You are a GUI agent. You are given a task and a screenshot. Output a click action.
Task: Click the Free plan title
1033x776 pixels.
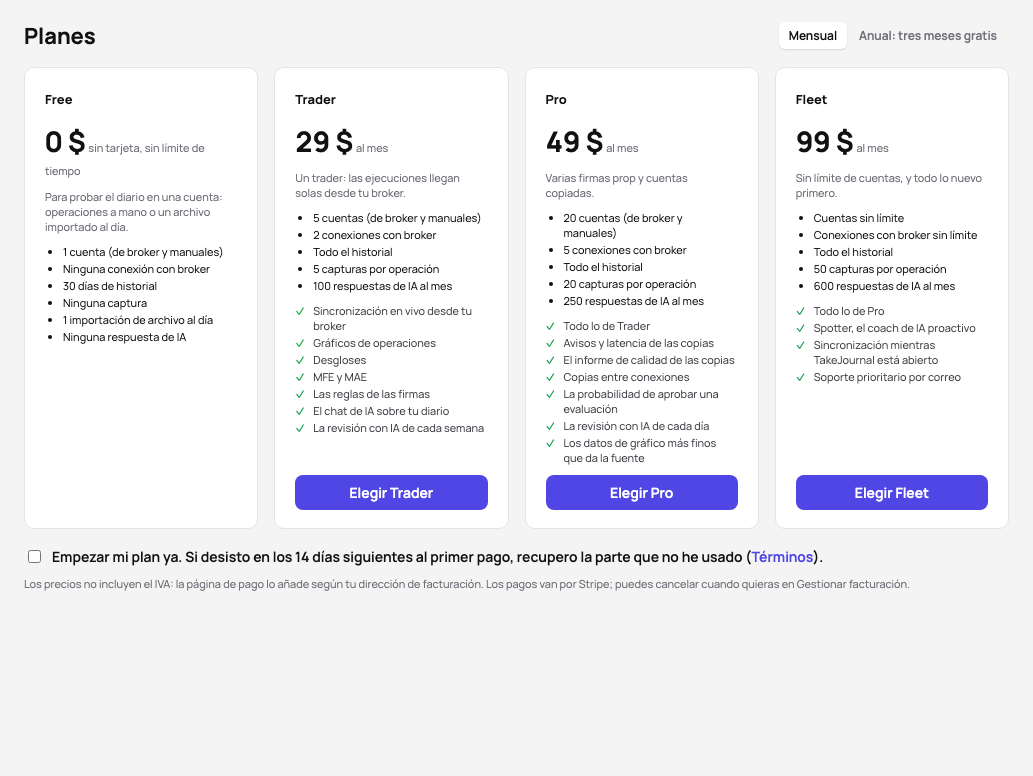pyautogui.click(x=59, y=99)
